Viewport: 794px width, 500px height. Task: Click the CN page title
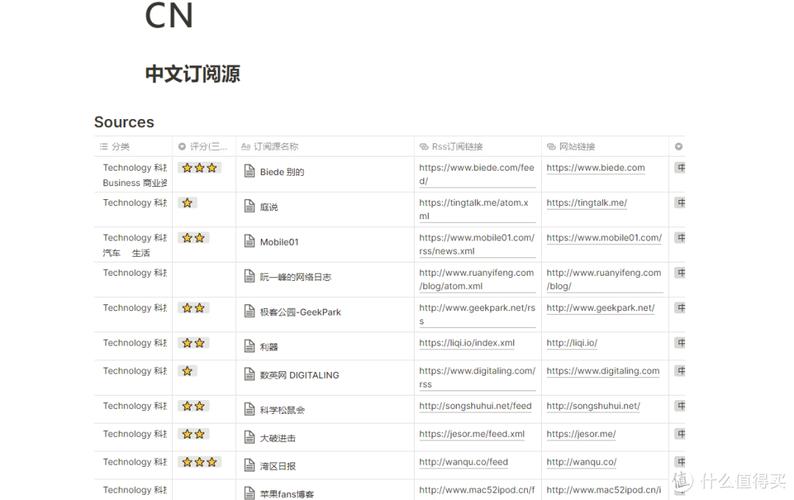(x=169, y=15)
